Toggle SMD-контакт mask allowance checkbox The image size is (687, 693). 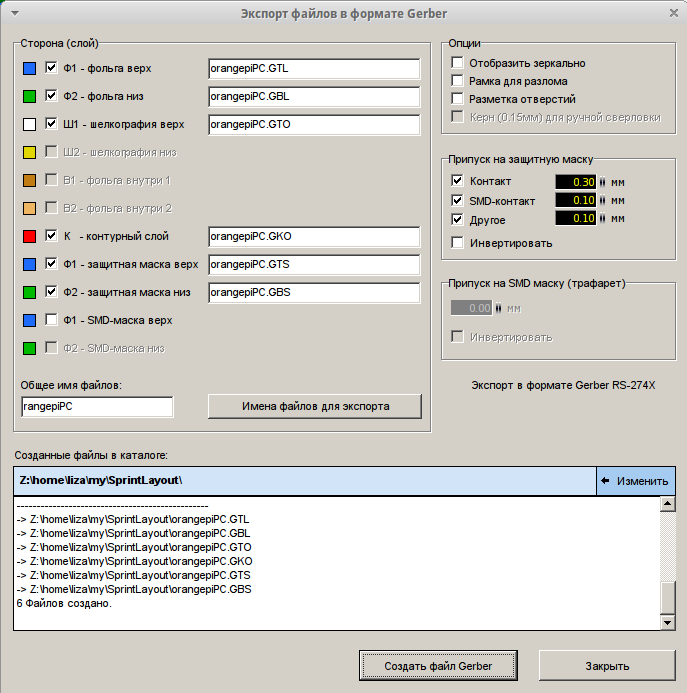457,200
